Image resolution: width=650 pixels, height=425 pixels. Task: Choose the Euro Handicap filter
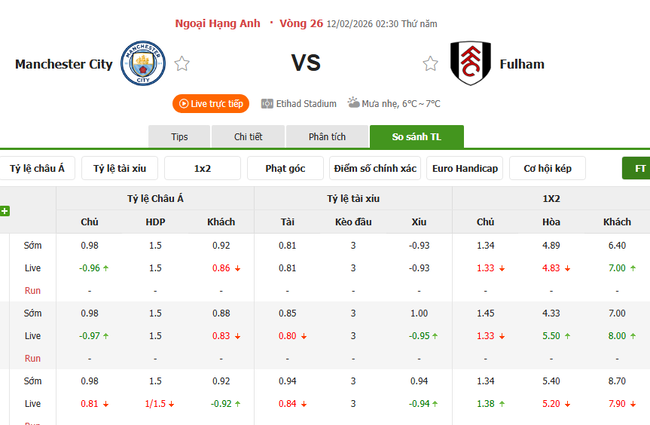pos(465,168)
